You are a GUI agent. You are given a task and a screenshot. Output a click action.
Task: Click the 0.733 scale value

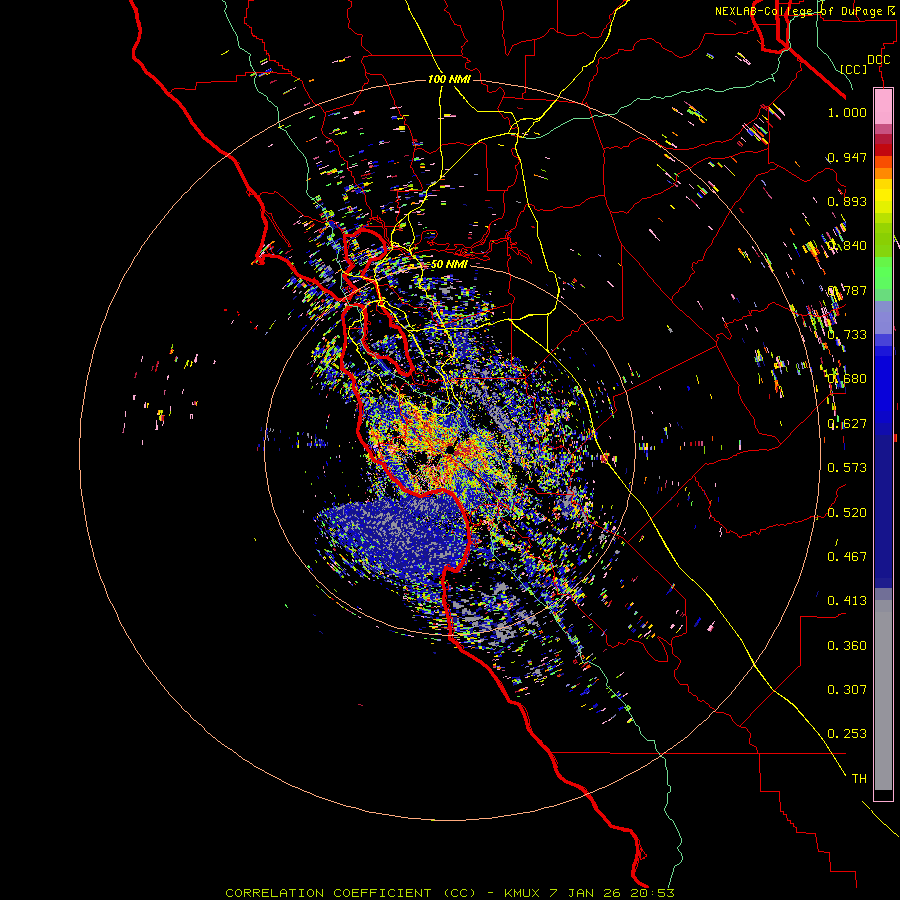pyautogui.click(x=847, y=335)
